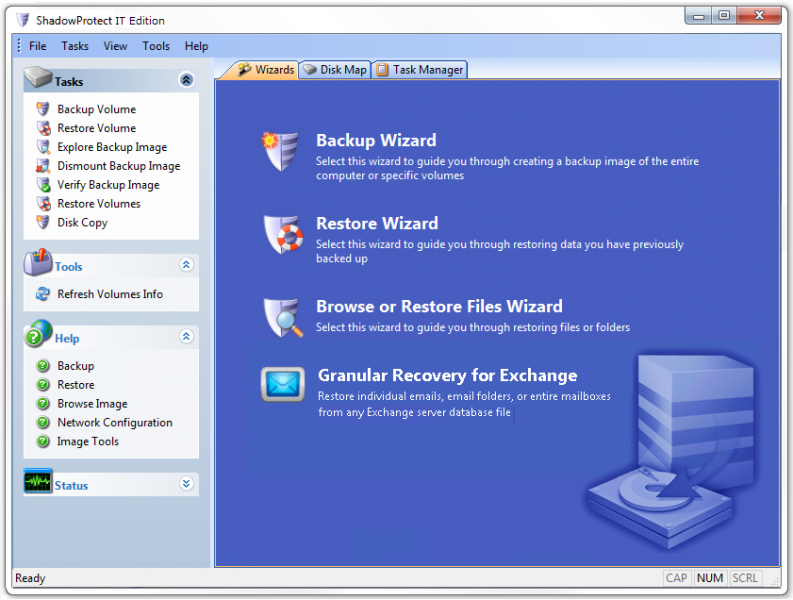Expand the Status panel chevron
793x600 pixels.
tap(187, 484)
